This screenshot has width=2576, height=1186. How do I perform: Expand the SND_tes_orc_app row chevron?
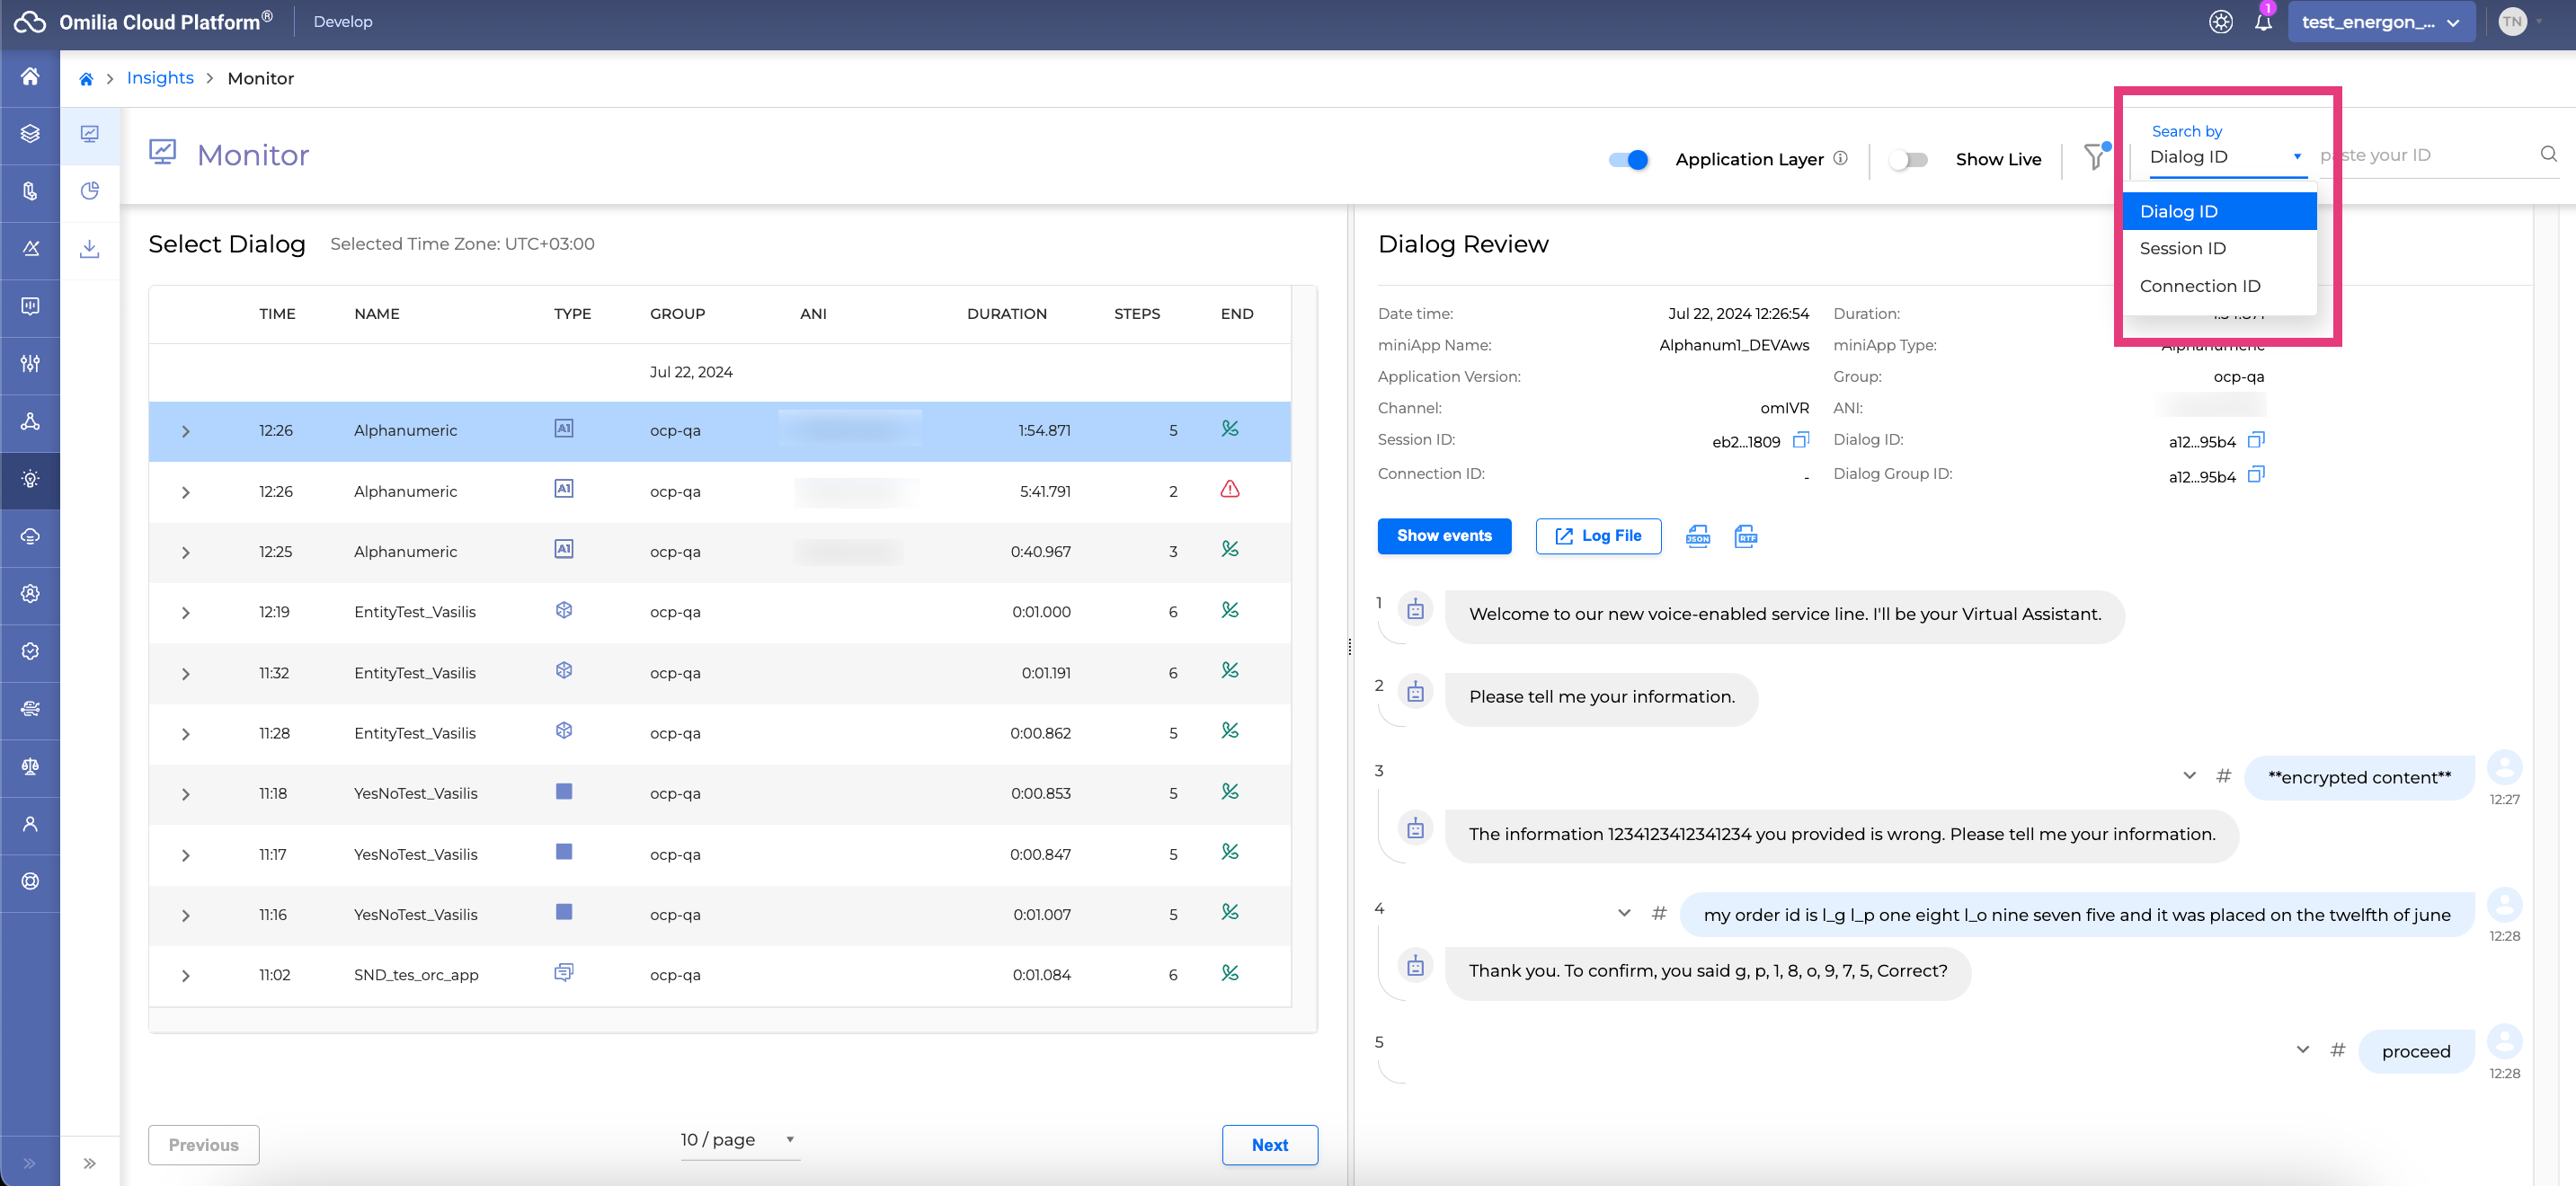point(186,975)
